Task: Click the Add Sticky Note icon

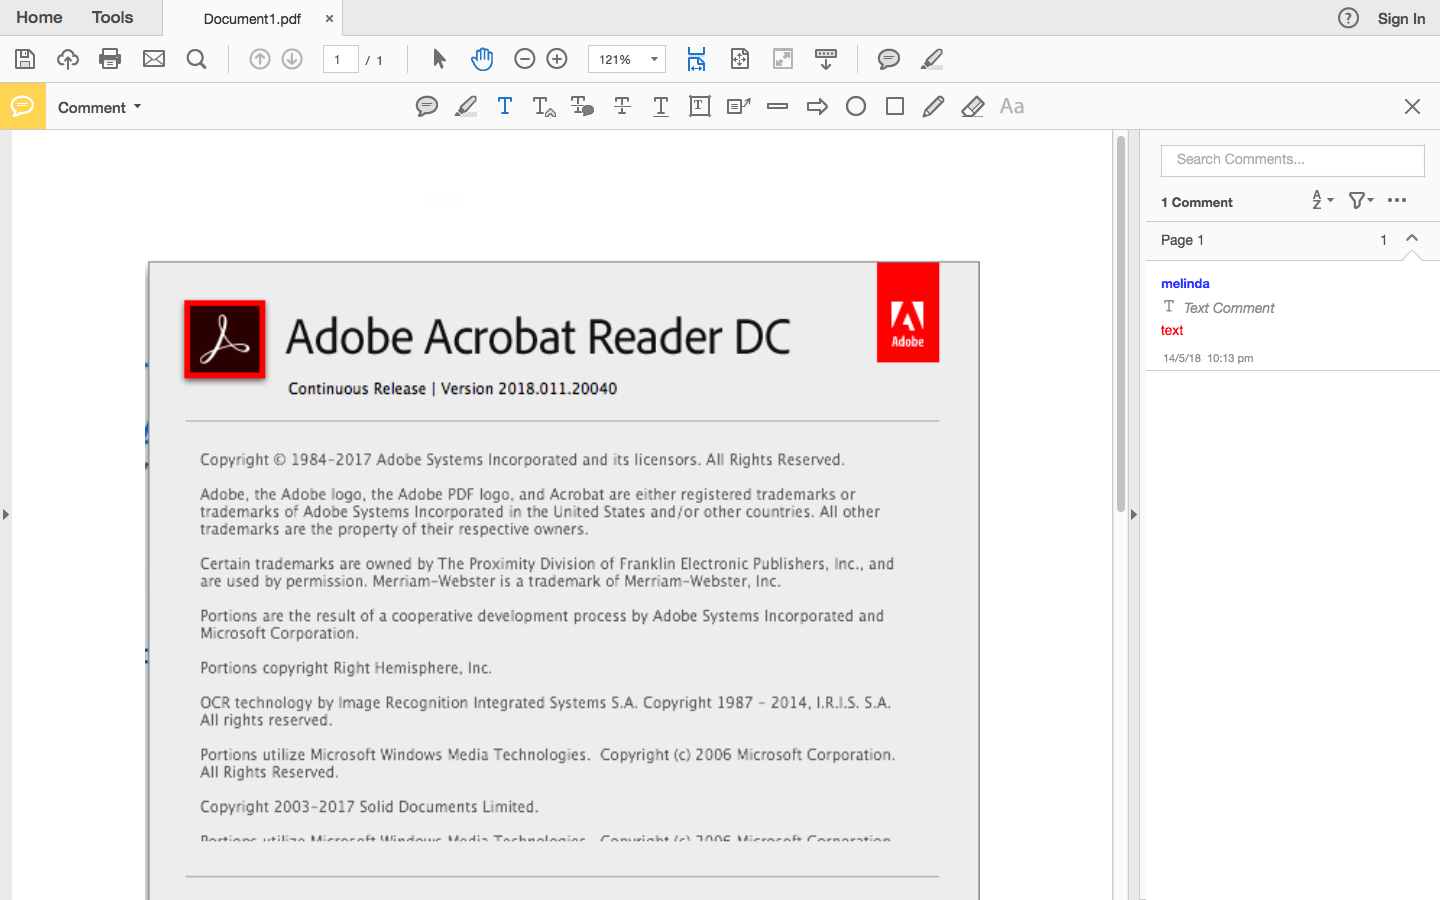Action: coord(427,106)
